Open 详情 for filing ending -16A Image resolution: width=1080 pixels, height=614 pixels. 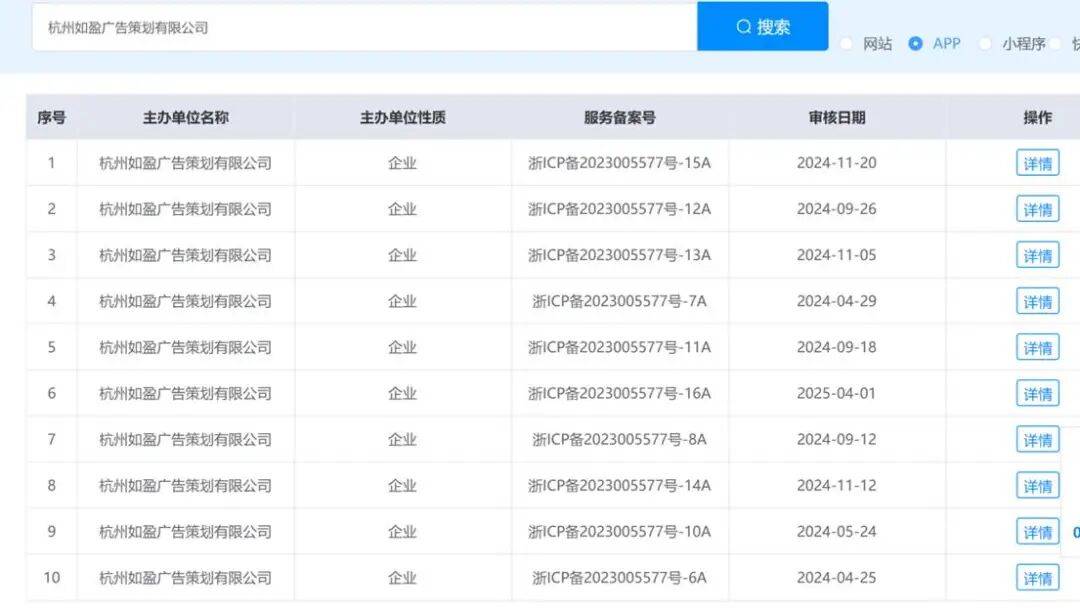pyautogui.click(x=1037, y=393)
